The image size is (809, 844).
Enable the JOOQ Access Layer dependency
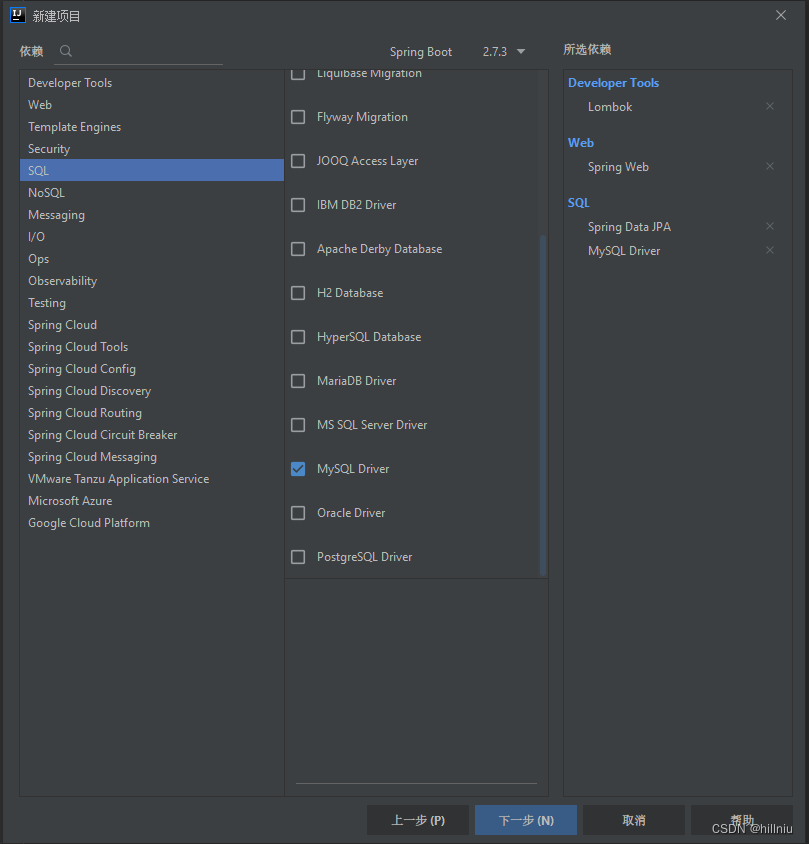298,161
